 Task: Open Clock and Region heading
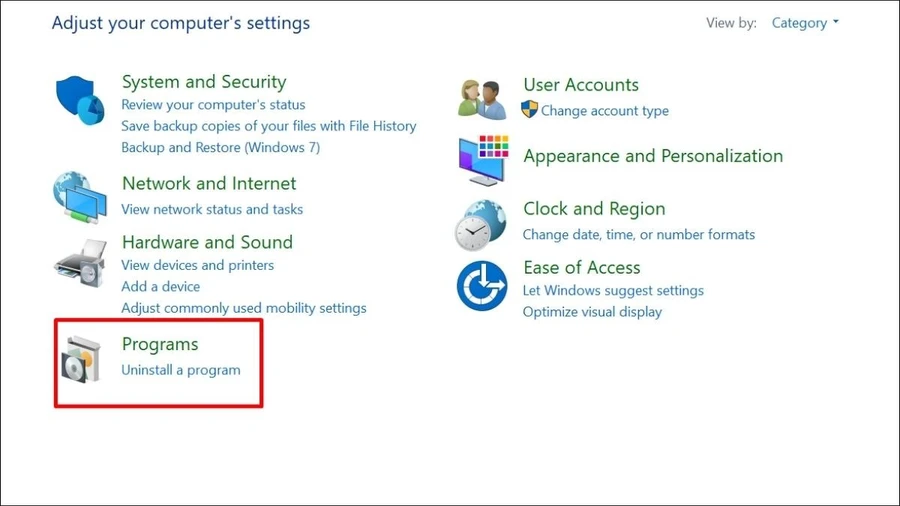tap(594, 209)
